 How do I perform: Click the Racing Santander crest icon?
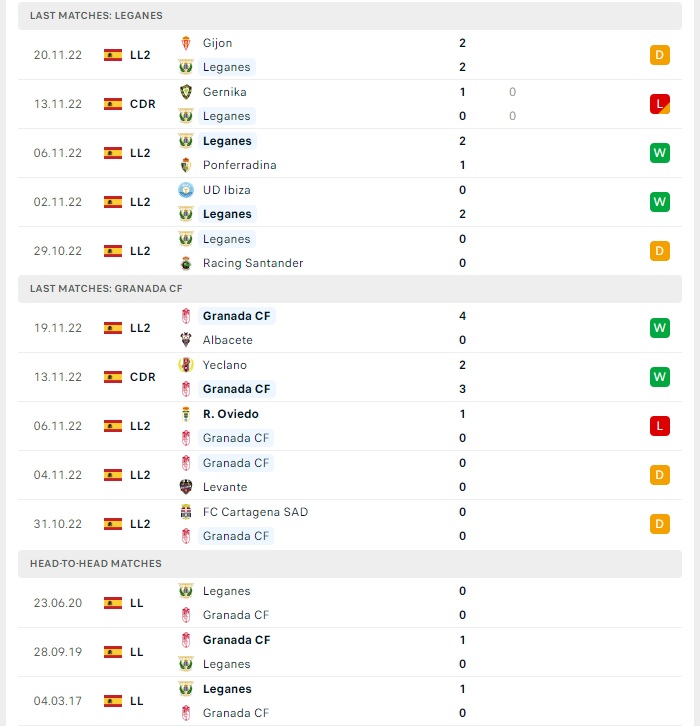point(186,263)
